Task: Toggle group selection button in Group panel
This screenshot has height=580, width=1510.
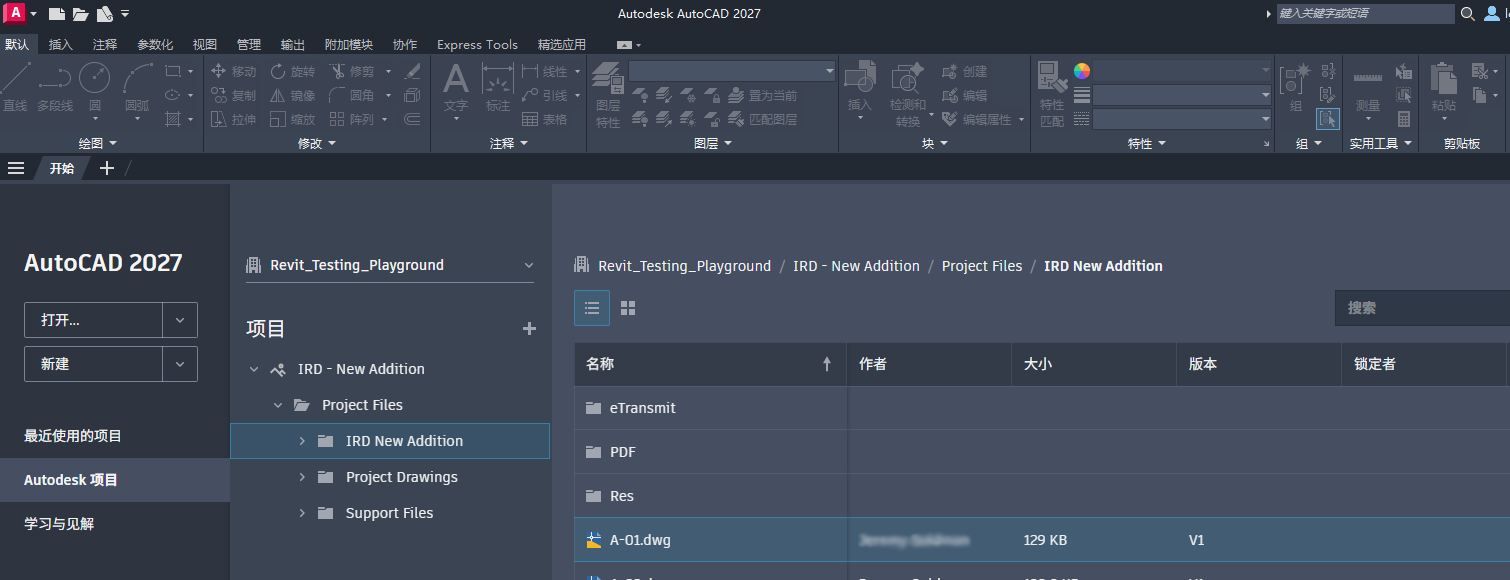Action: pos(1328,119)
